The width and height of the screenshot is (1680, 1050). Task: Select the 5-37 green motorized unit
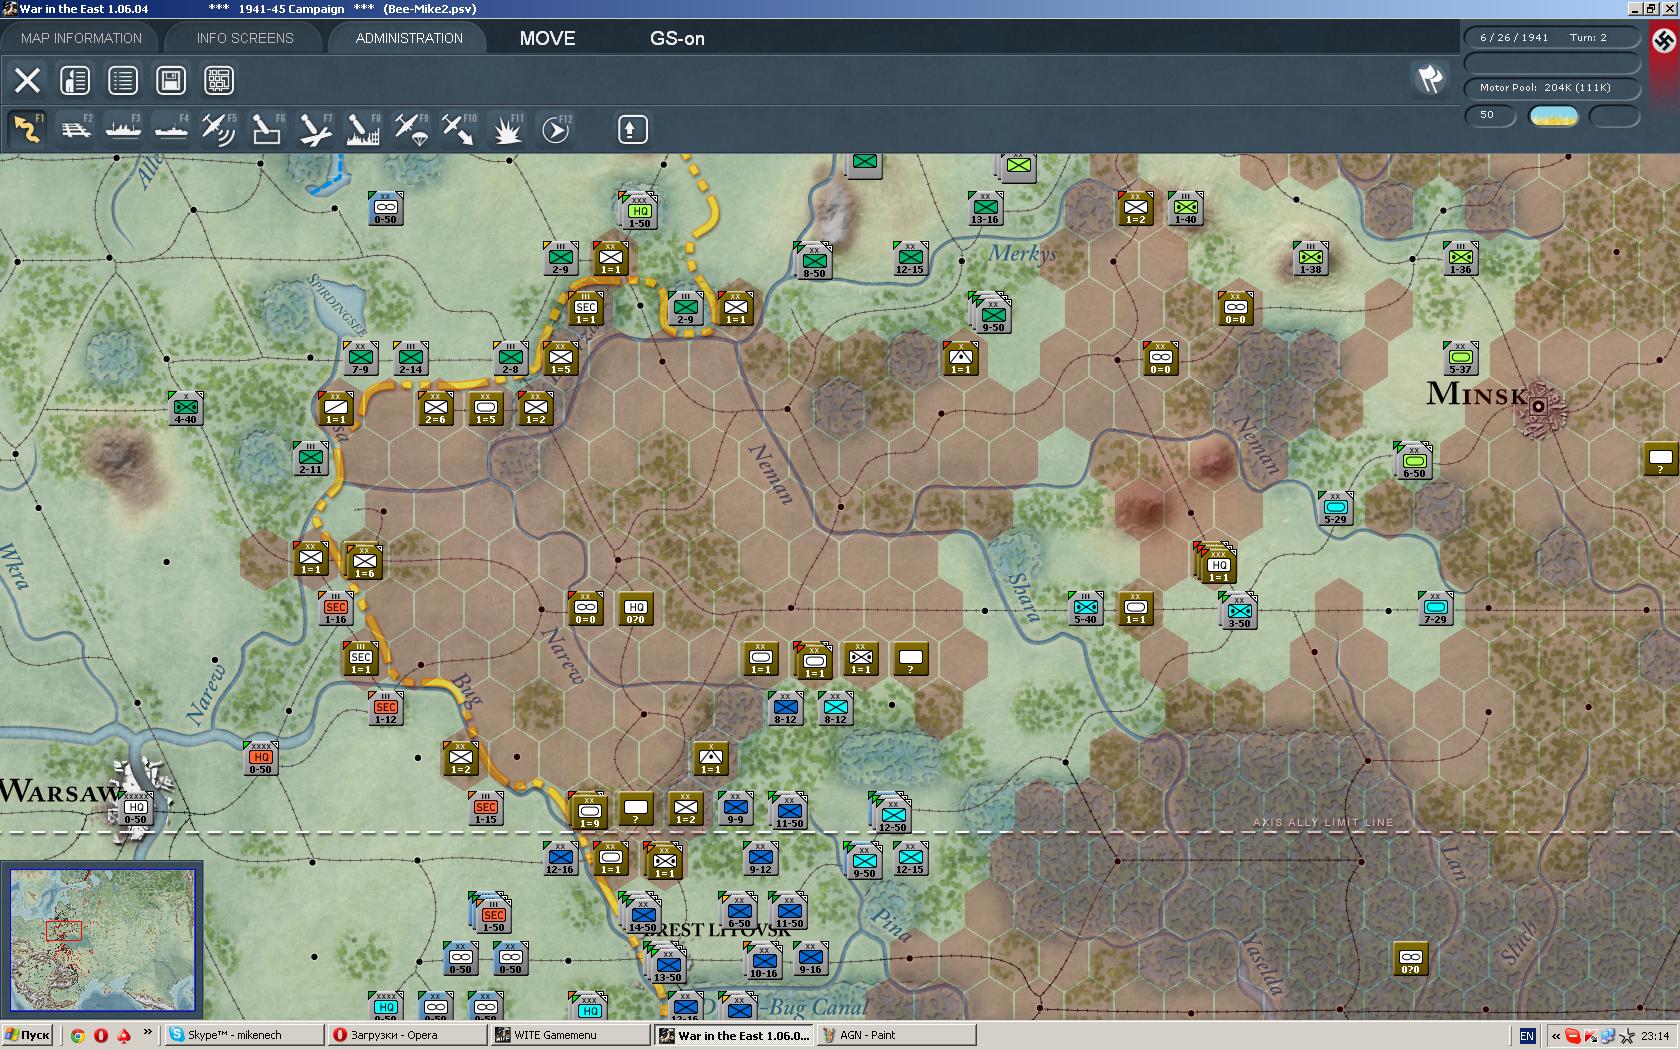coord(1461,358)
